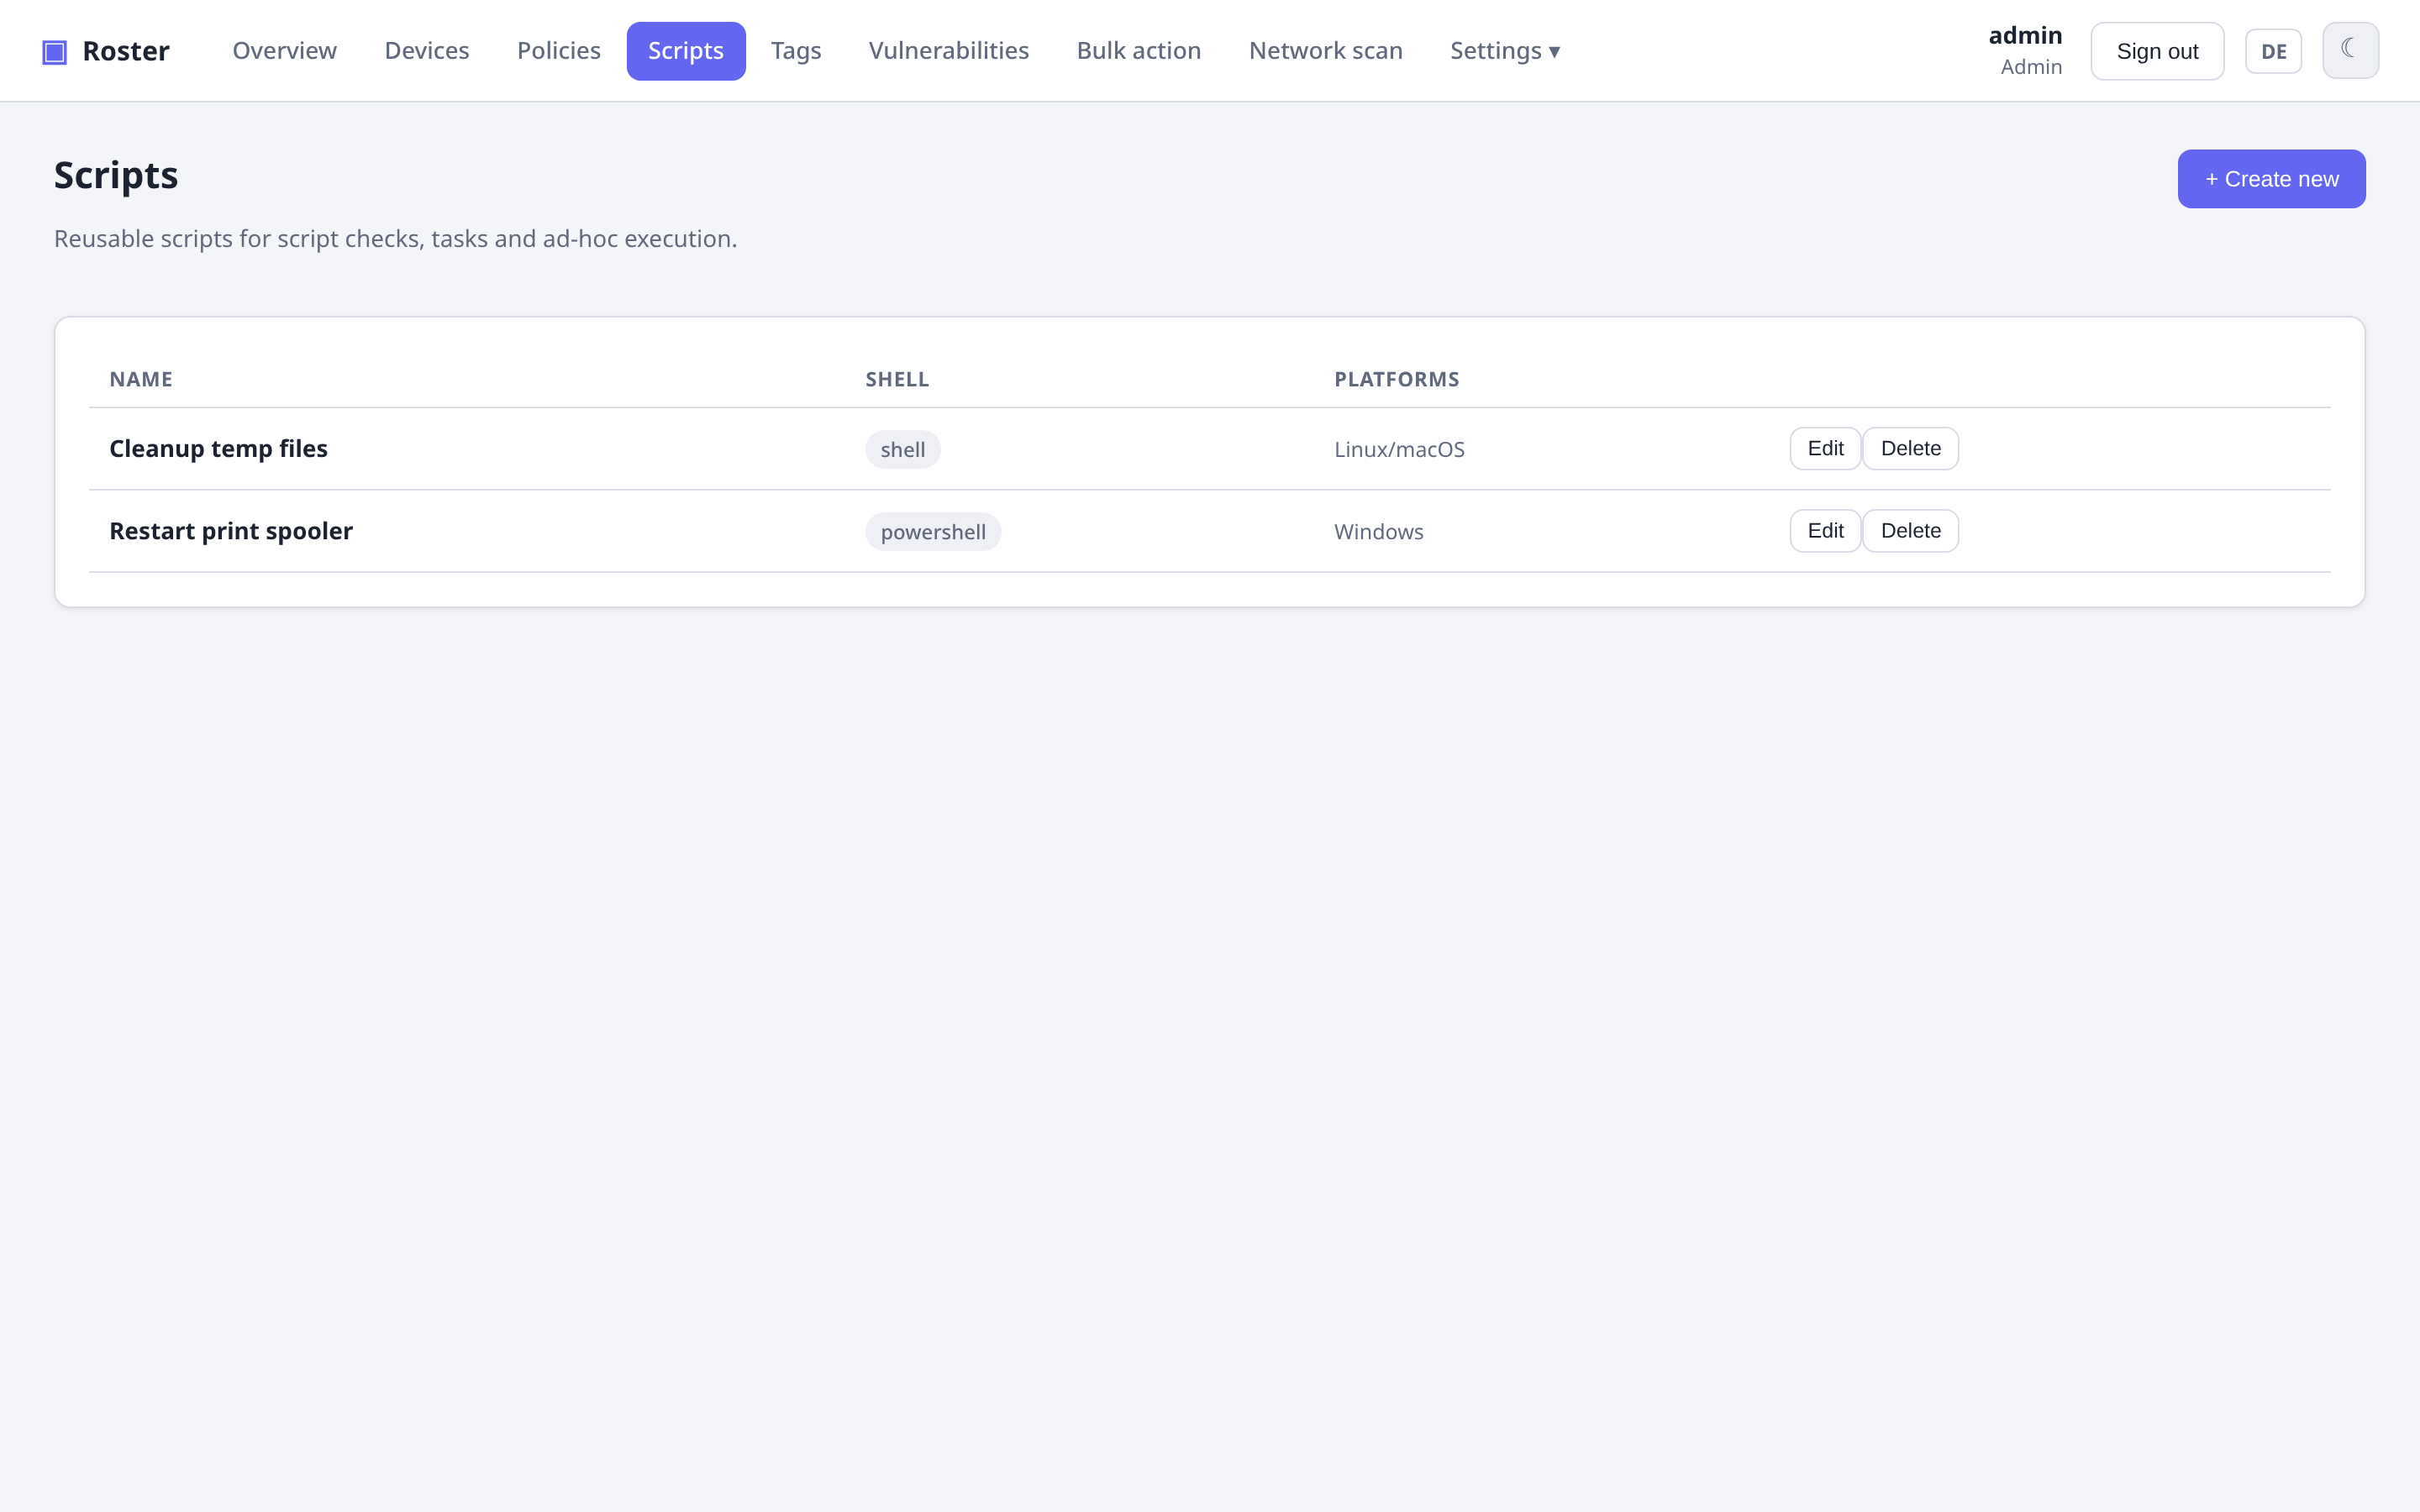Click the shell badge
Image resolution: width=2420 pixels, height=1512 pixels.
coord(902,450)
